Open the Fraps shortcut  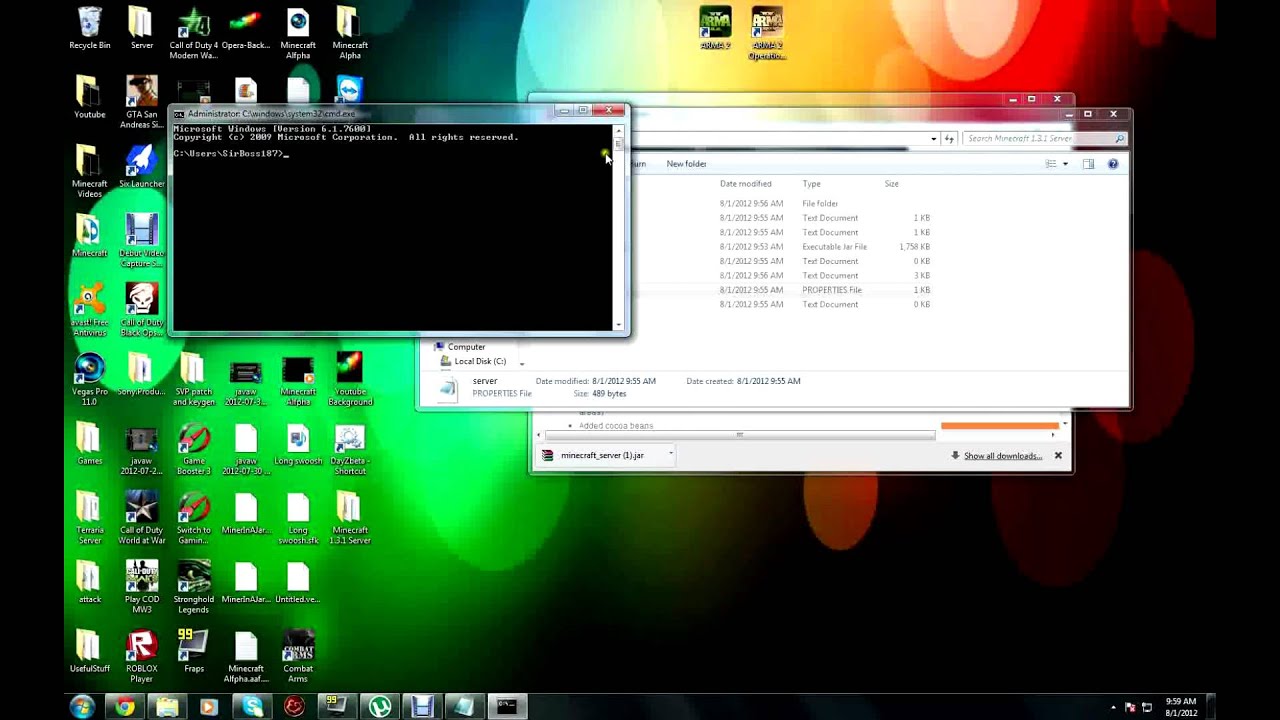tap(193, 651)
